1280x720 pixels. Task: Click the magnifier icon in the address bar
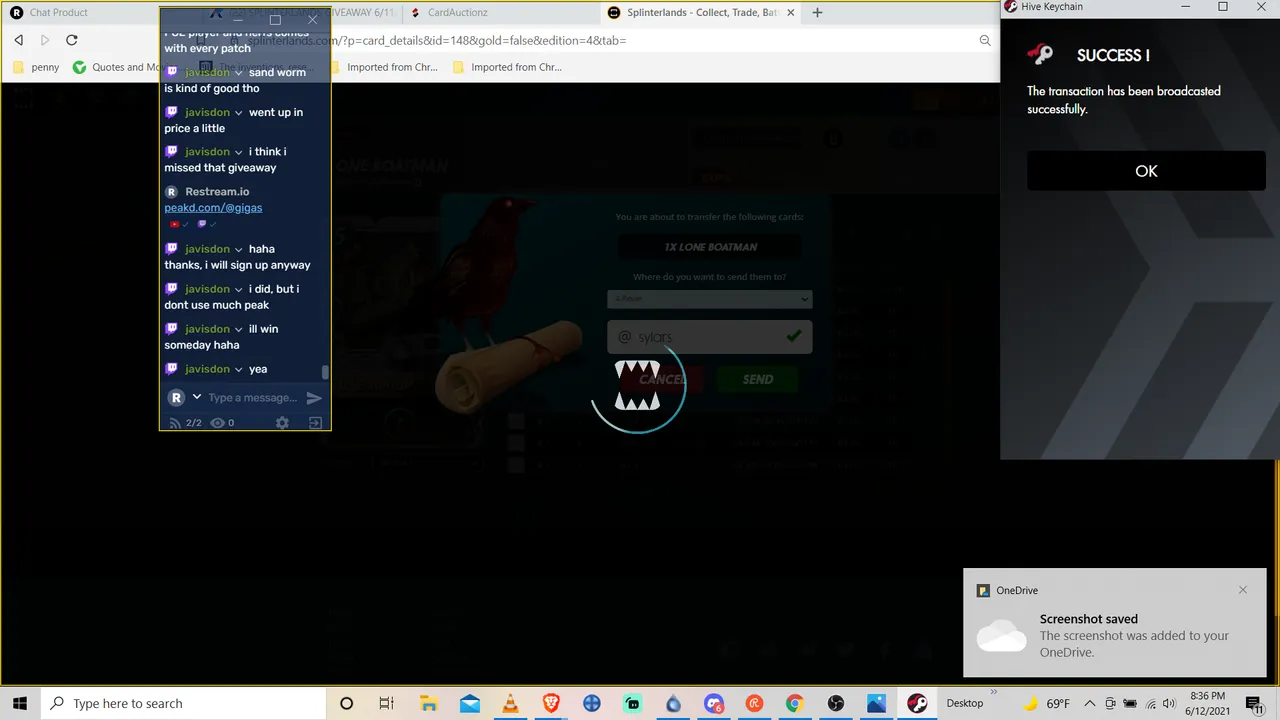point(985,40)
